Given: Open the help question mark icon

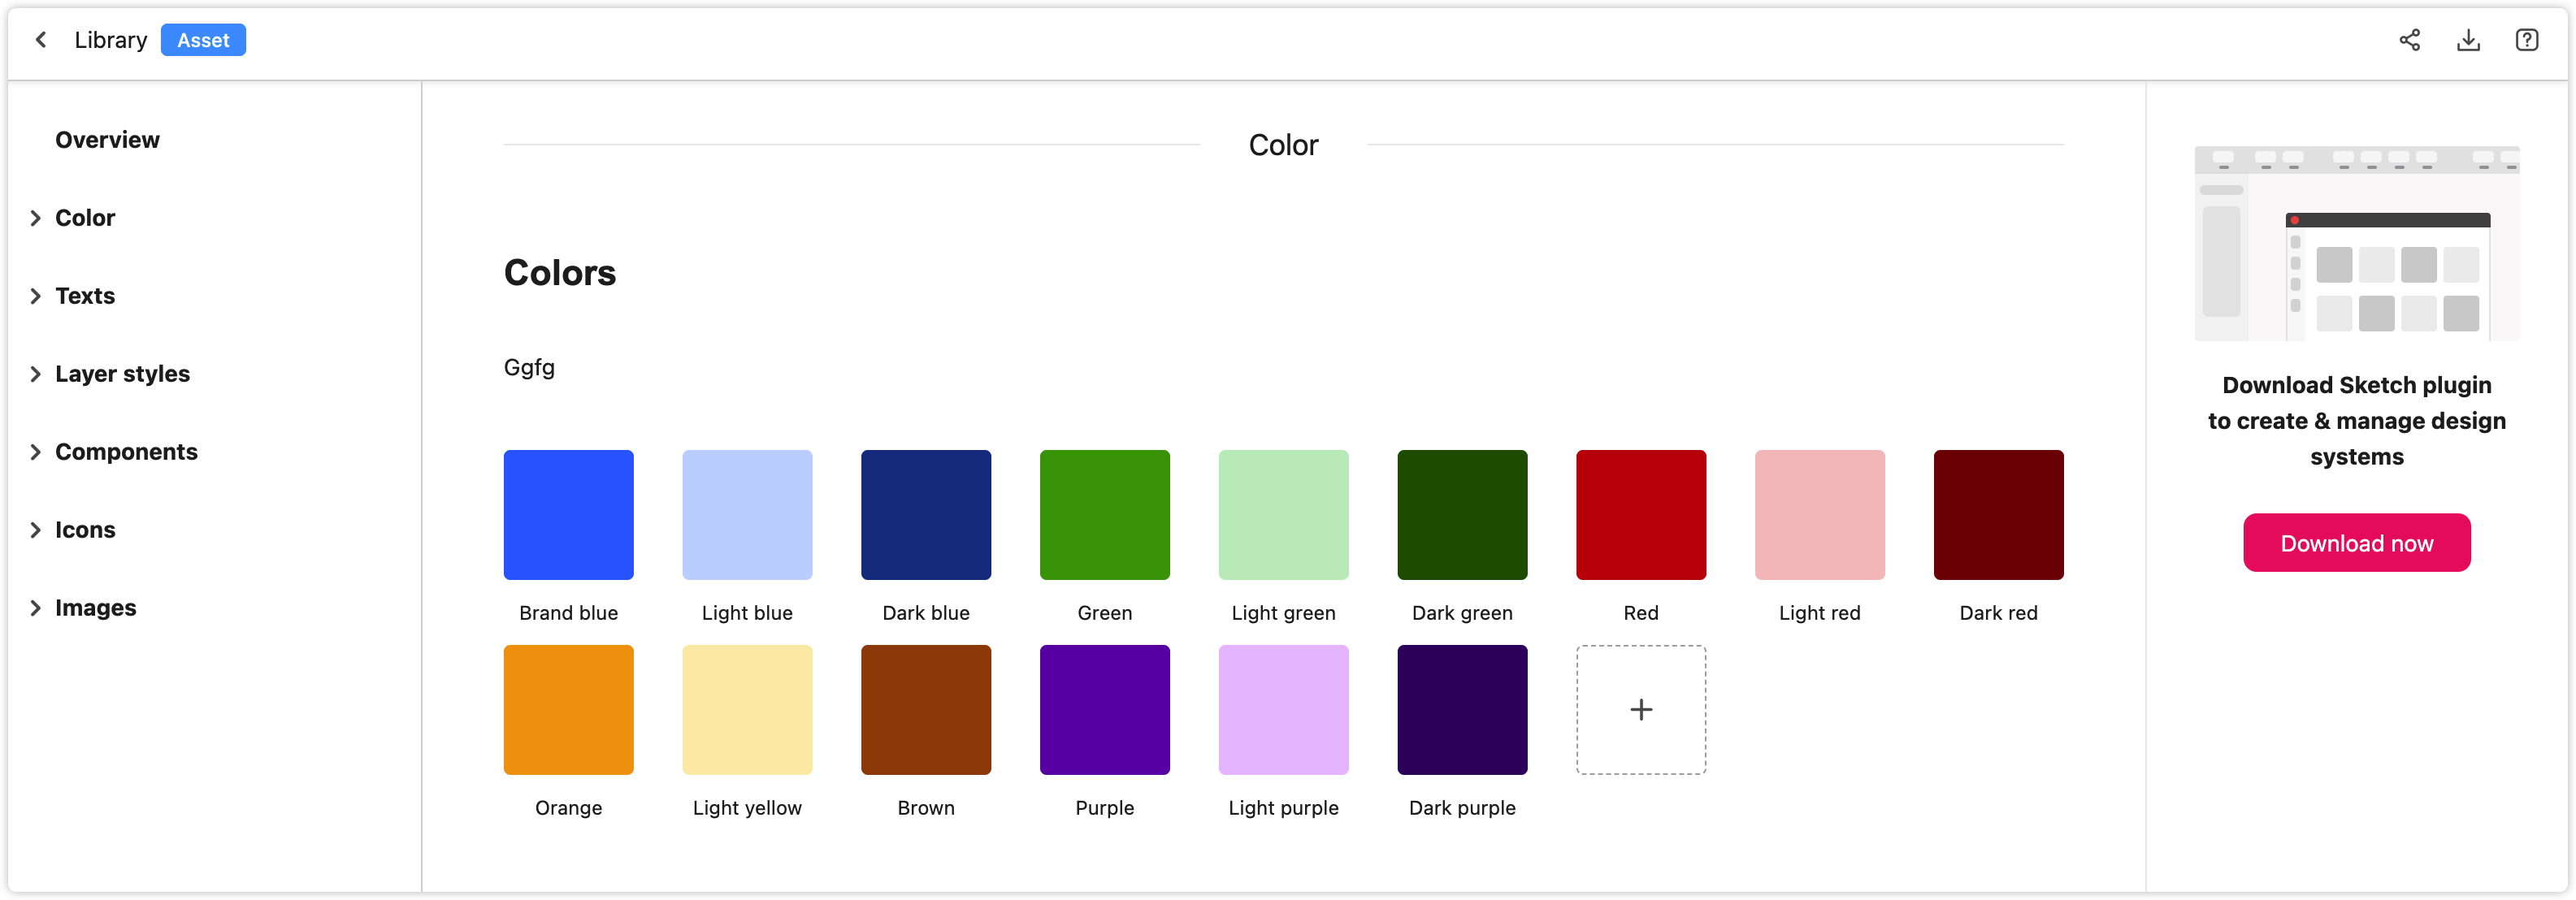Looking at the screenshot, I should click(2526, 40).
